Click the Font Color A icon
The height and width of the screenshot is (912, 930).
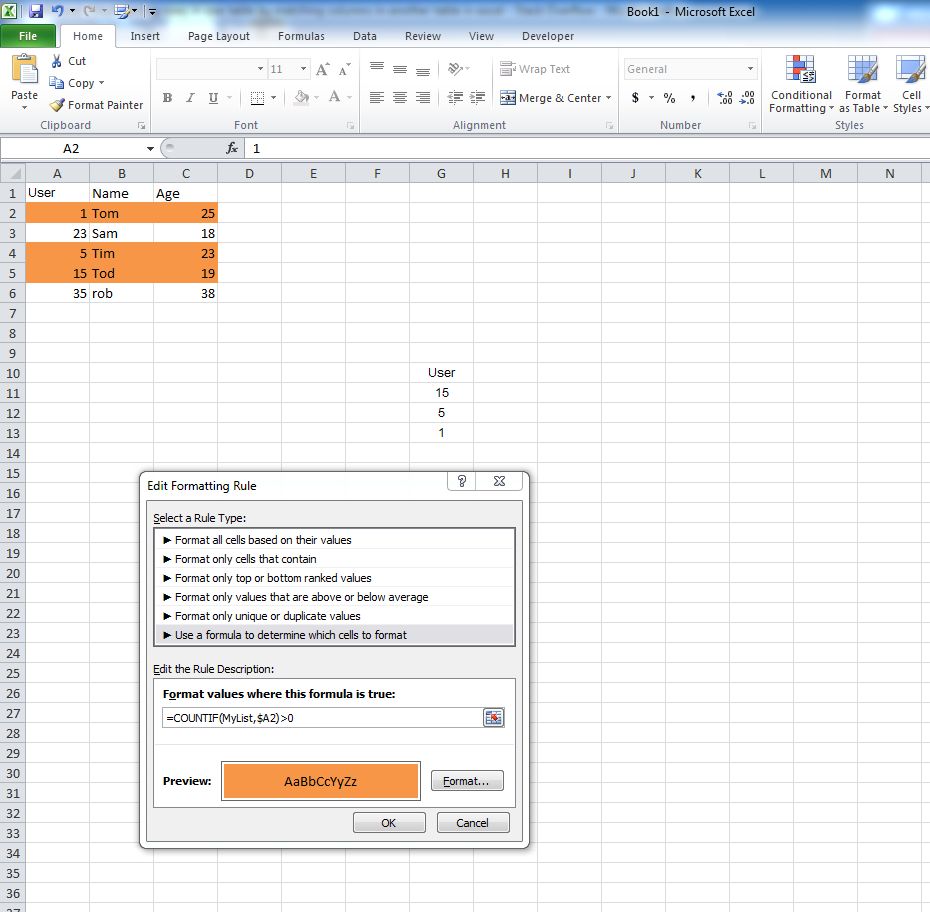tap(335, 97)
